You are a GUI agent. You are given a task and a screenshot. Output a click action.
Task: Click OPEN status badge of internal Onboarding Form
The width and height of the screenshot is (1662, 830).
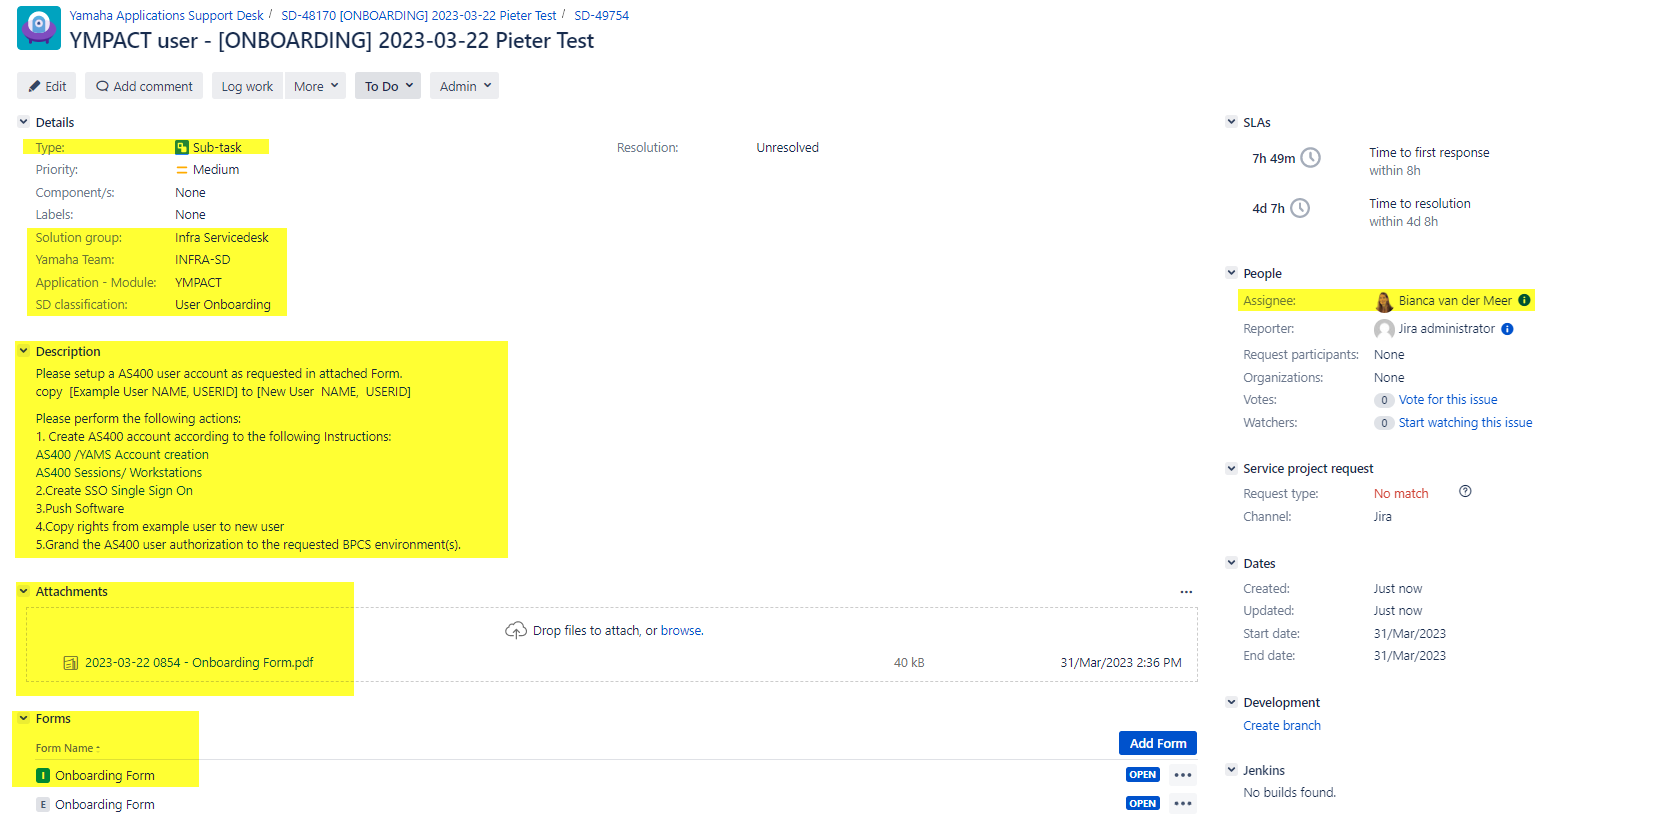pos(1142,775)
